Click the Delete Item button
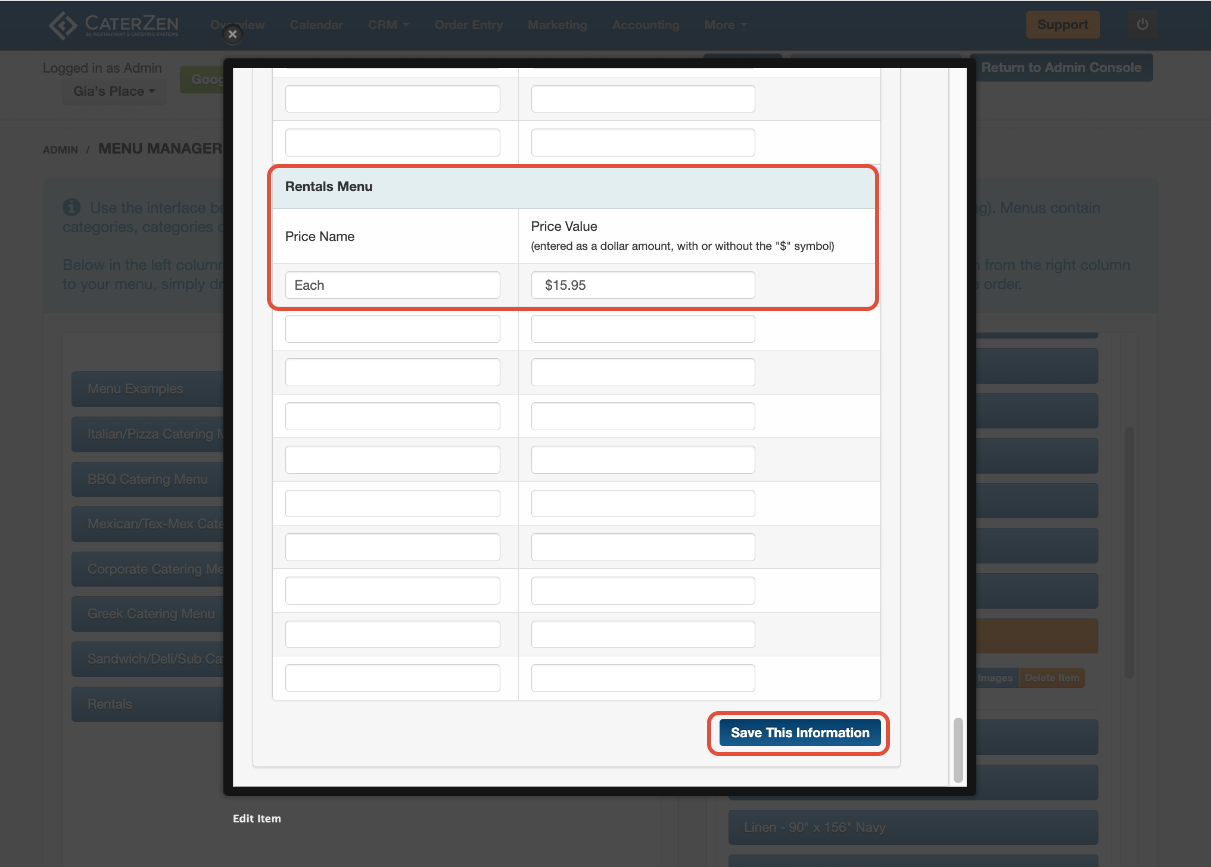Screen dimensions: 1211x867 pos(1052,678)
